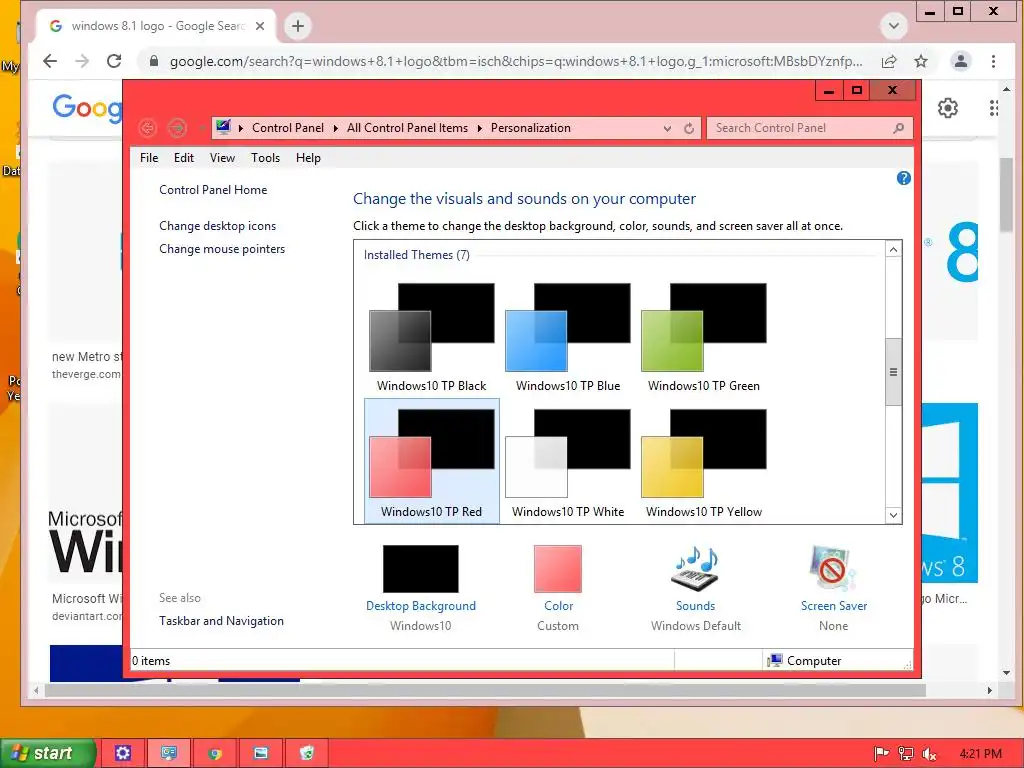Expand the arrow after Control Panel breadcrumb

coord(336,128)
